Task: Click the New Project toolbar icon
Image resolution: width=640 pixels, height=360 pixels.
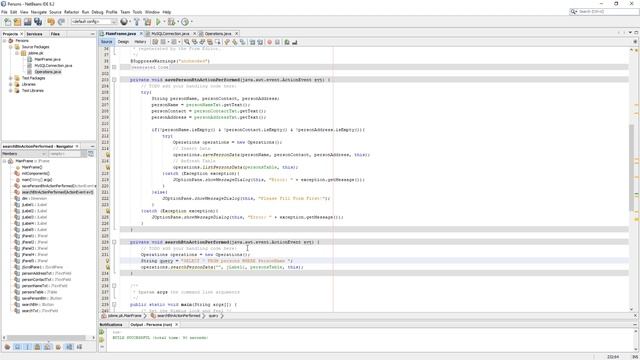Action: tap(17, 22)
